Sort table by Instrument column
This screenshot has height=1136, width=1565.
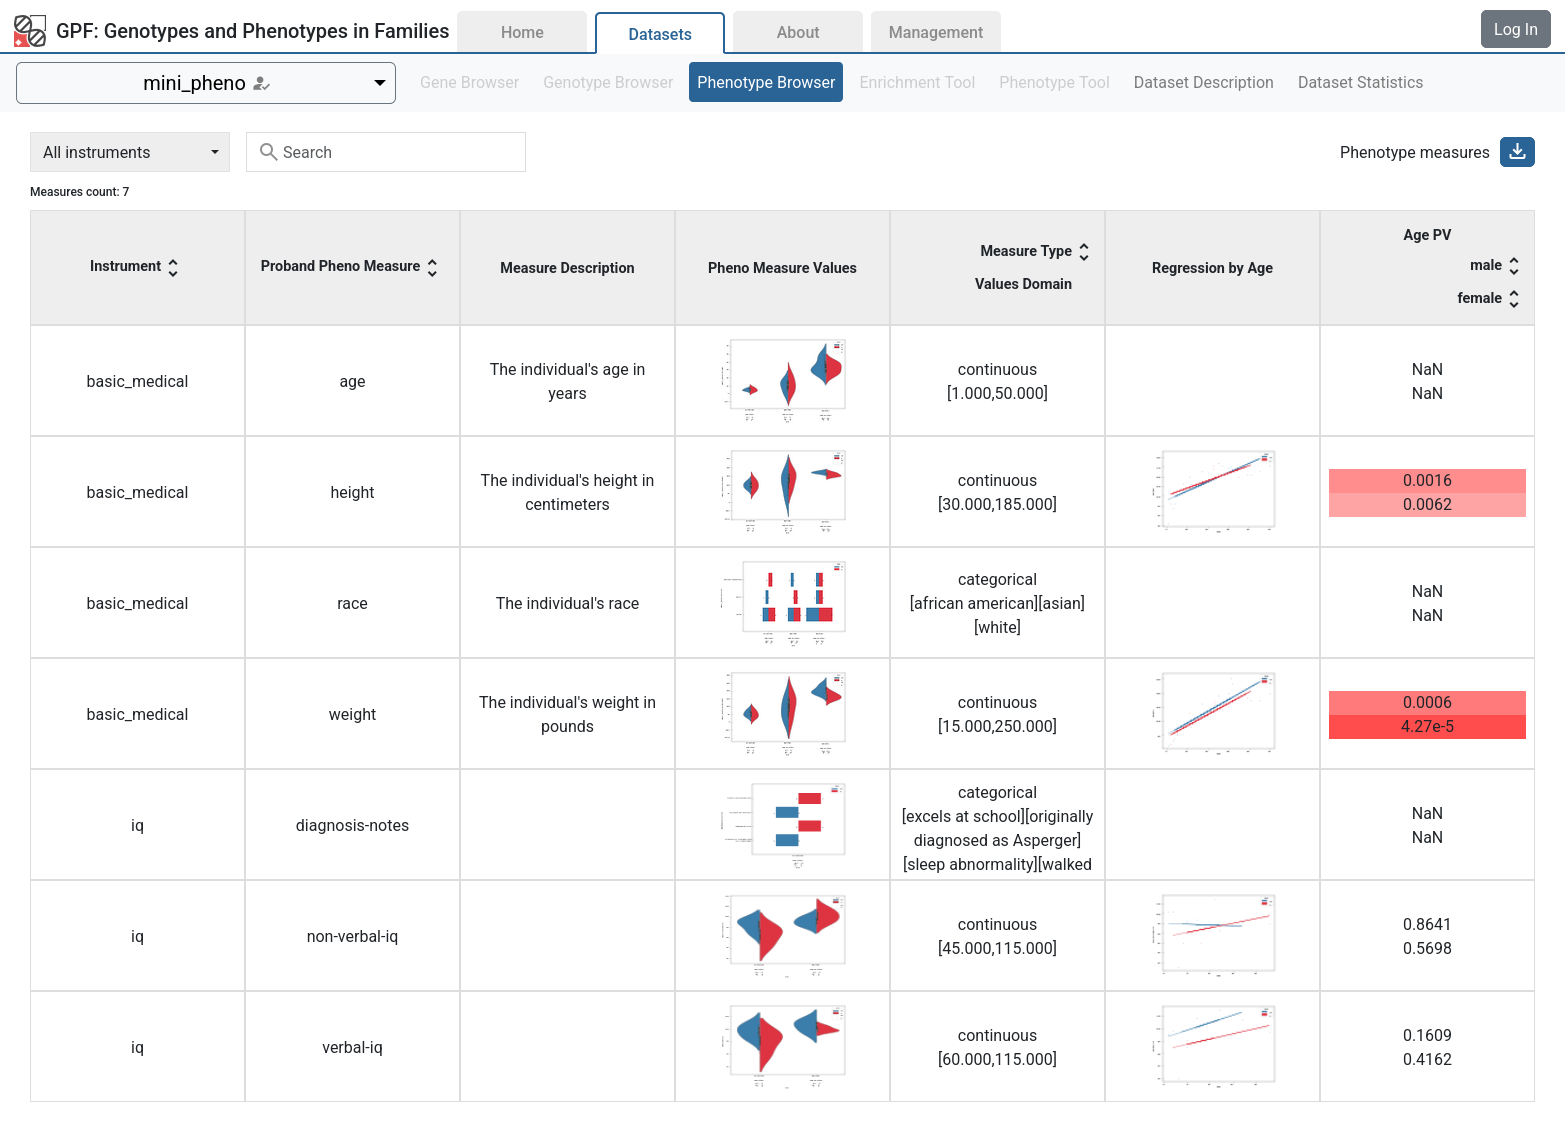click(x=173, y=267)
